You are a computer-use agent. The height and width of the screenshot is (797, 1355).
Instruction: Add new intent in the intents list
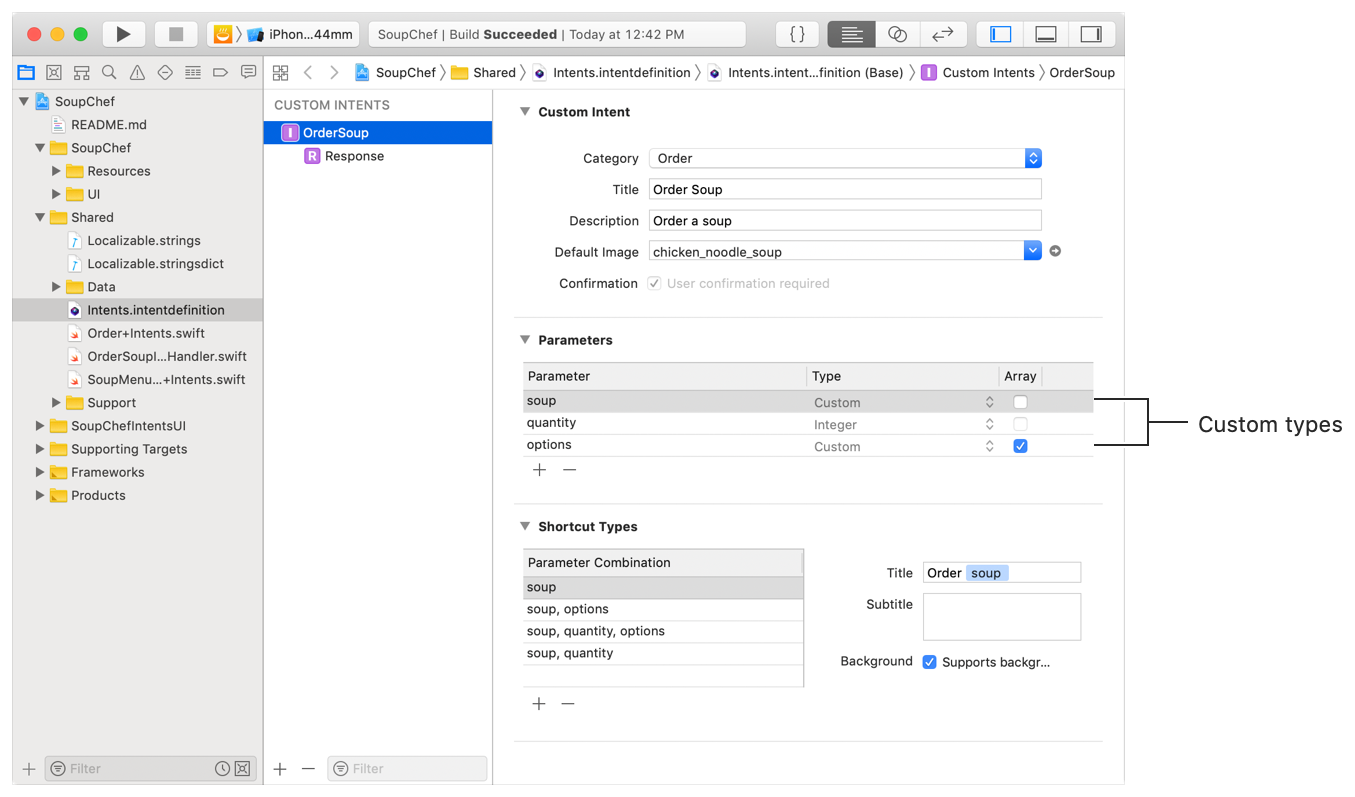280,769
